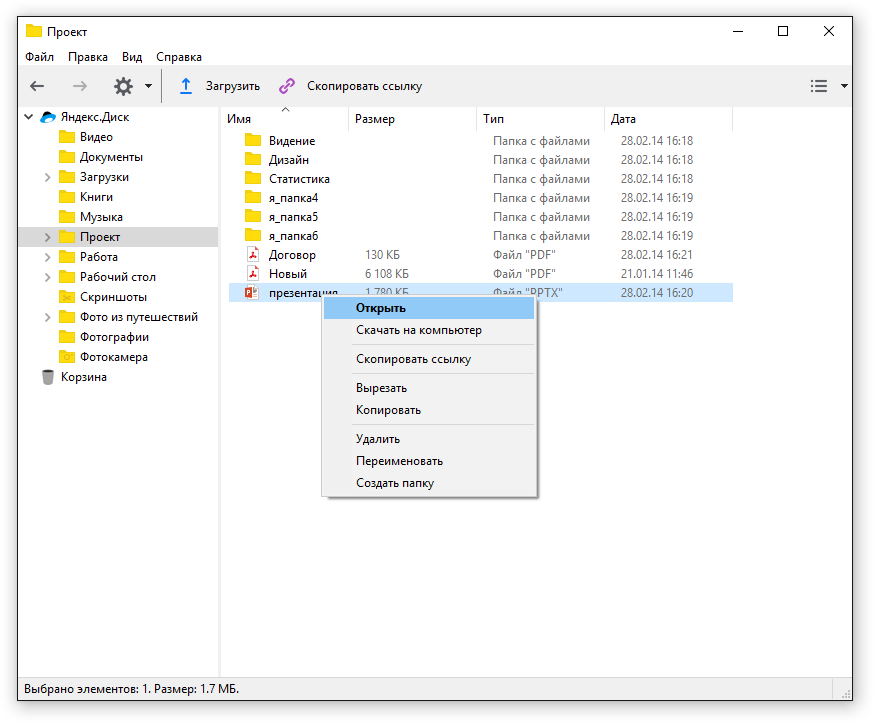Choose Создать папку in context menu
Viewport: 874px width, 723px height.
coord(429,483)
